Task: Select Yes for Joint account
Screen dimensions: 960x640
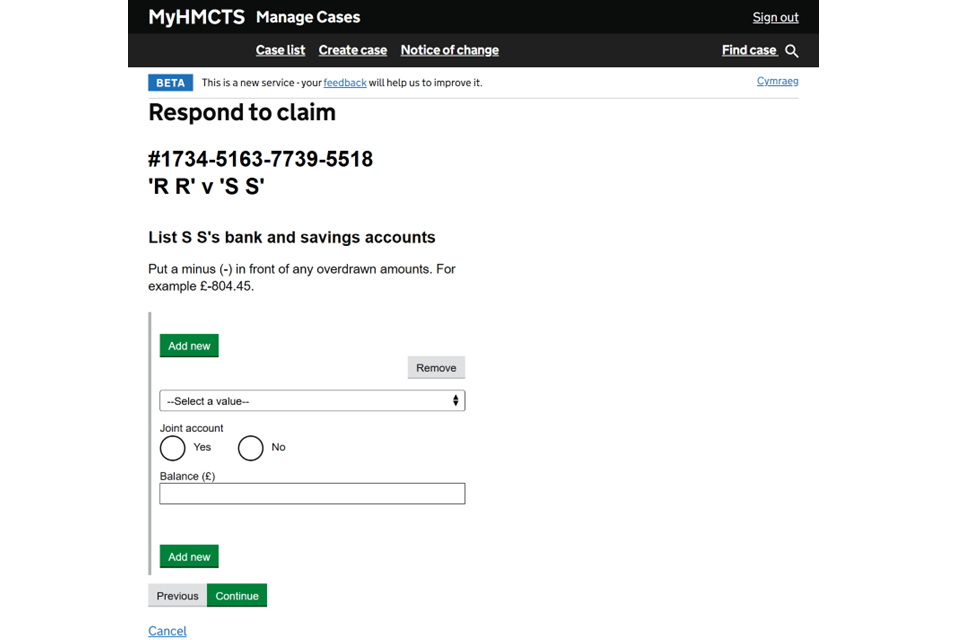Action: pos(173,448)
